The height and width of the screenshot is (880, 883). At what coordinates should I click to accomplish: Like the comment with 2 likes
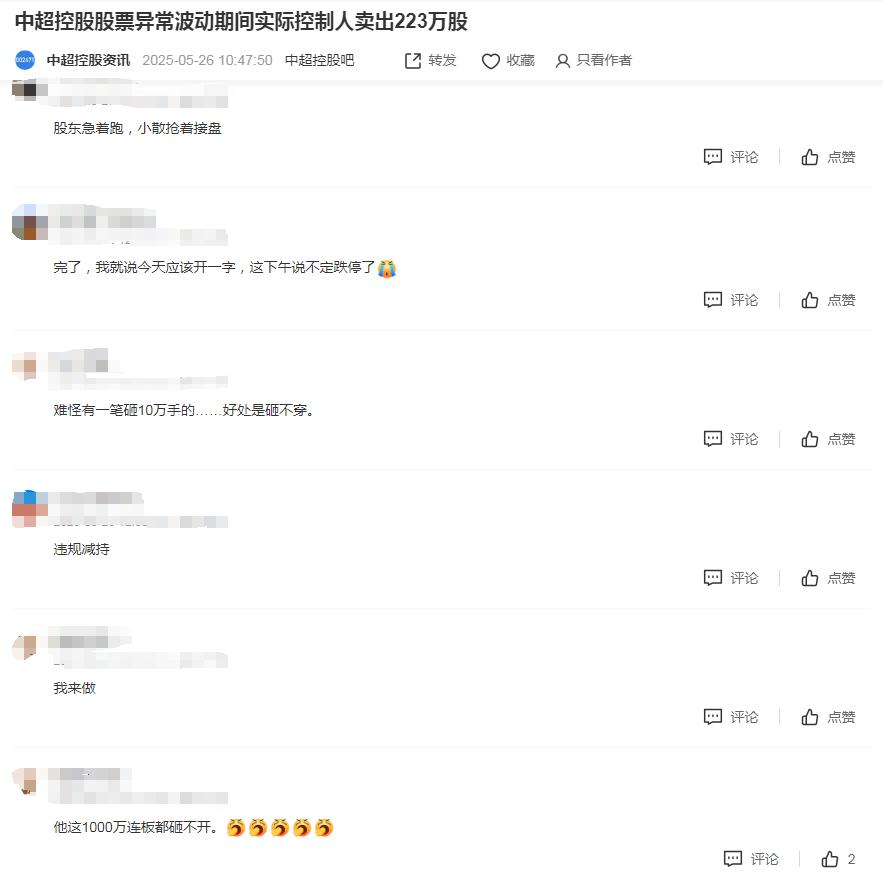[839, 859]
